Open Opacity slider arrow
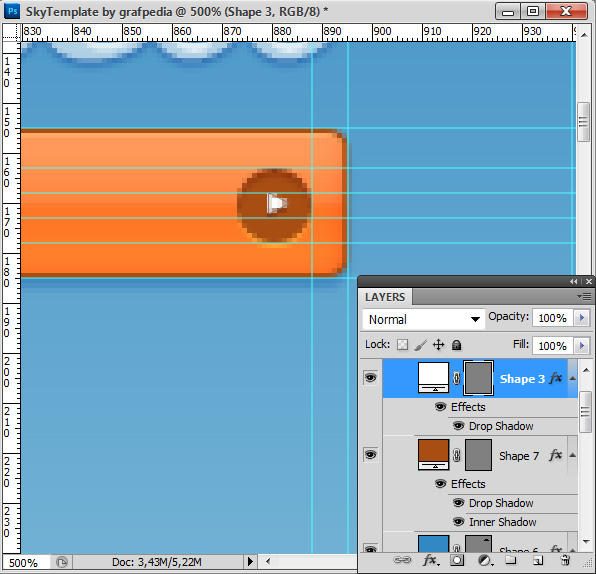 tap(582, 318)
